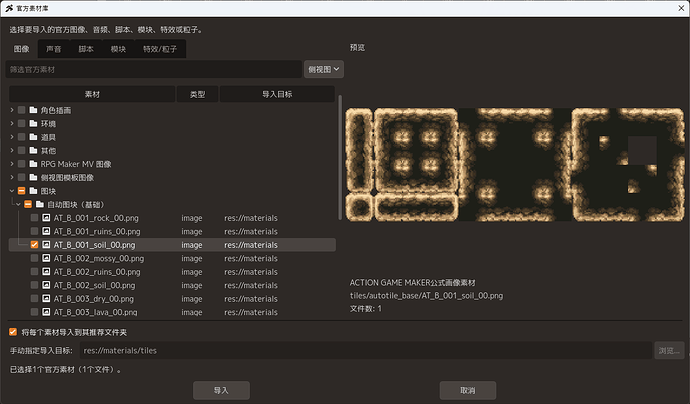Expand the RPG Maker MV 图像 folder
The width and height of the screenshot is (690, 404).
pyautogui.click(x=12, y=164)
